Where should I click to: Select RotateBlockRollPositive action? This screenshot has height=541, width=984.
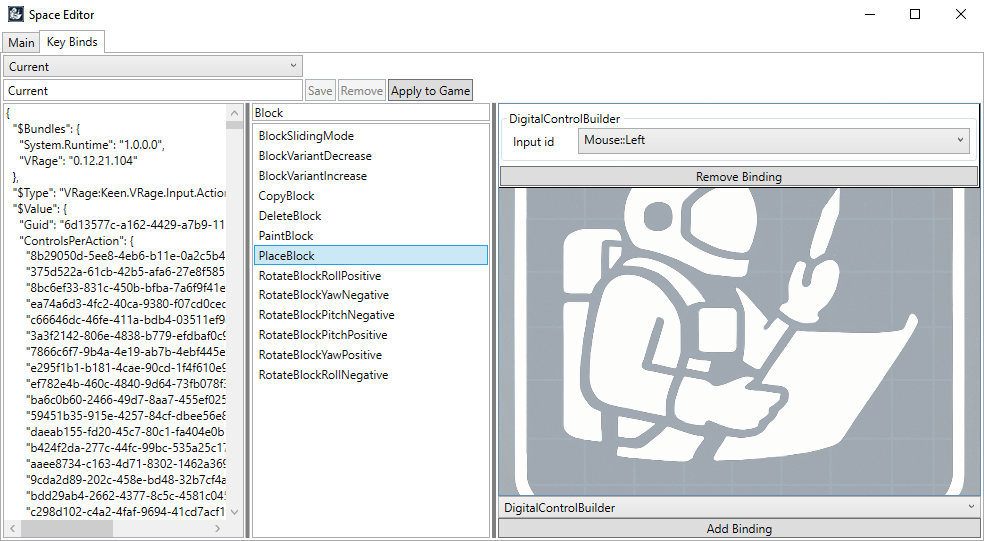tap(370, 276)
